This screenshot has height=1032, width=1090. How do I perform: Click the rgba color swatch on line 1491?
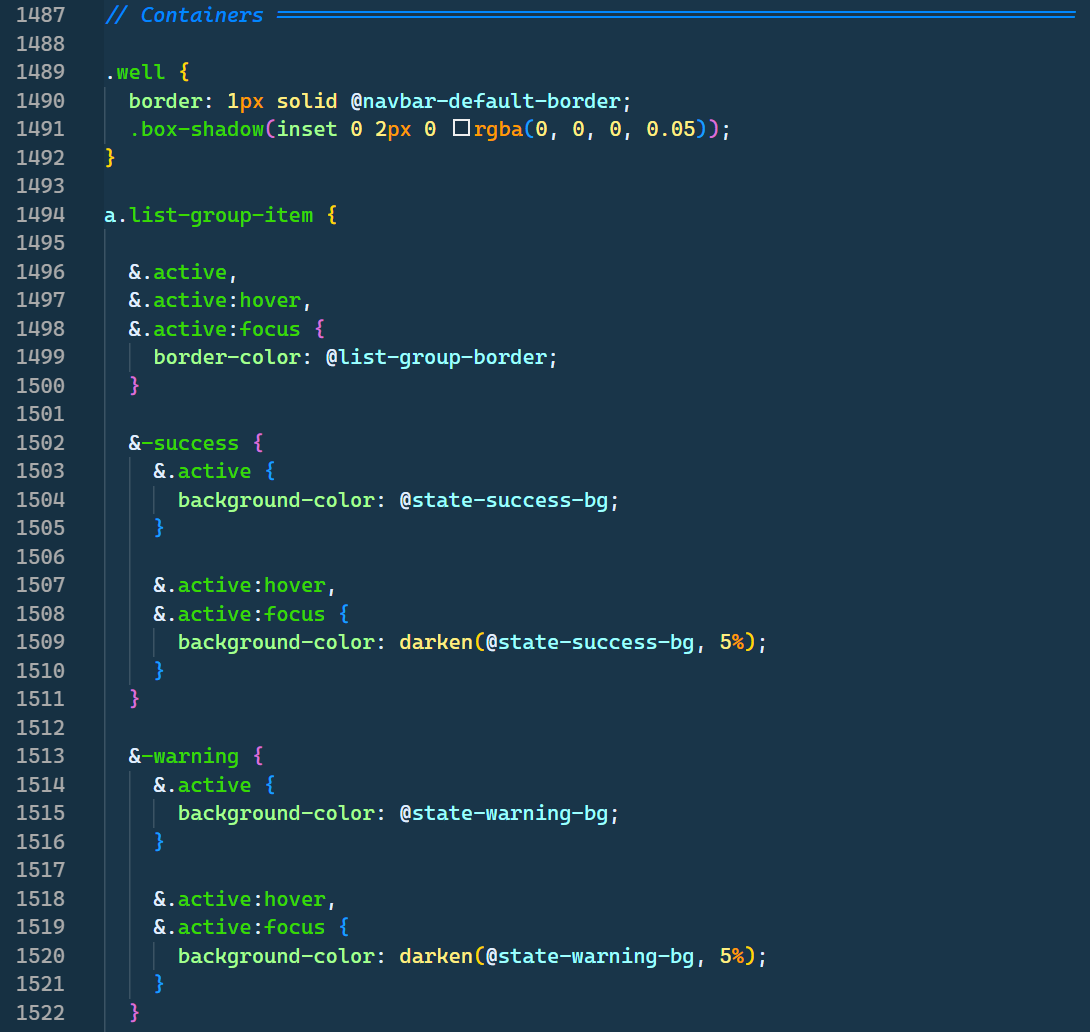pyautogui.click(x=461, y=129)
